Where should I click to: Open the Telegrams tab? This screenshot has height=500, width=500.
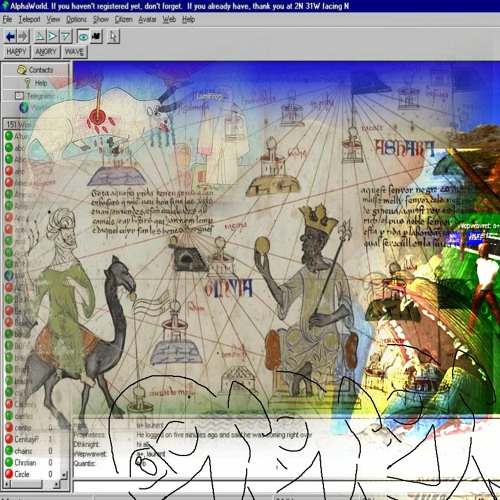click(35, 96)
